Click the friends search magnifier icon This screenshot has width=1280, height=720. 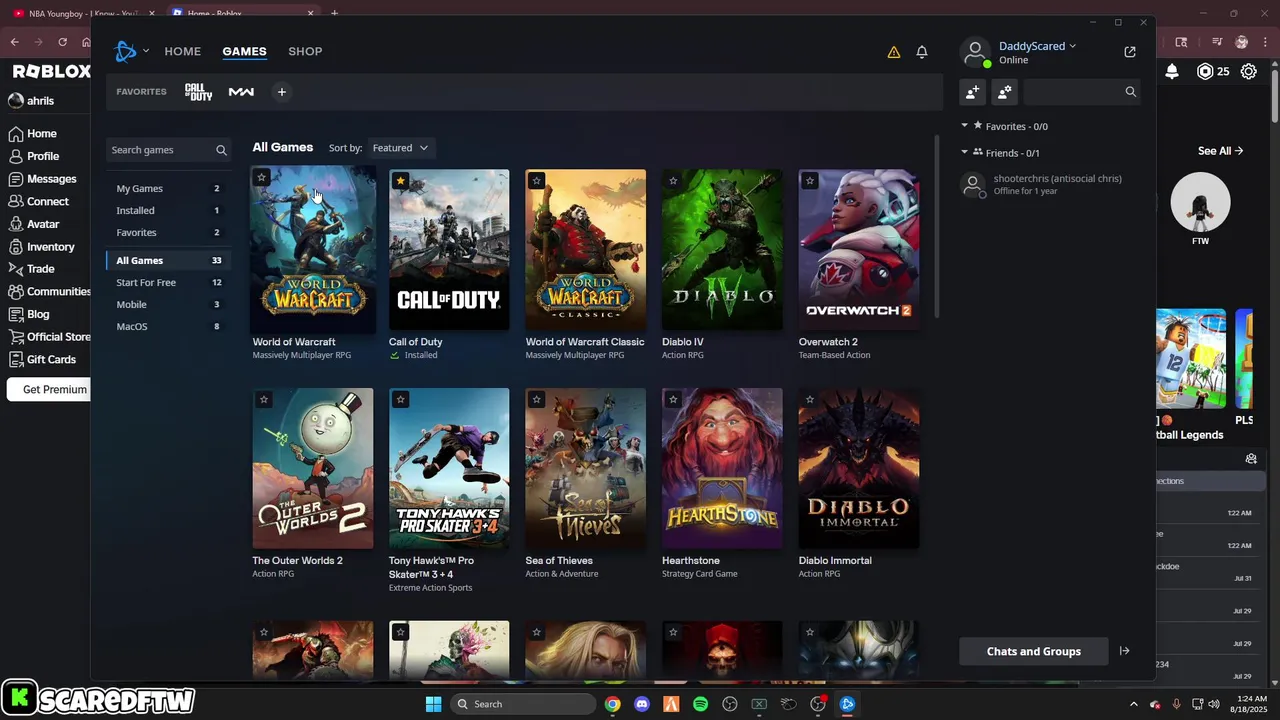tap(1131, 92)
